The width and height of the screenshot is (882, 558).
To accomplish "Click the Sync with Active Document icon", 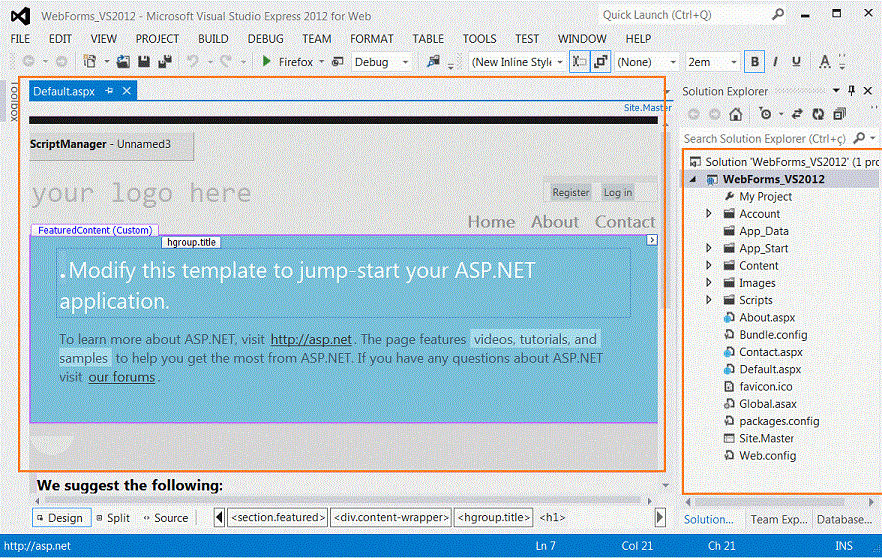I will click(x=796, y=114).
